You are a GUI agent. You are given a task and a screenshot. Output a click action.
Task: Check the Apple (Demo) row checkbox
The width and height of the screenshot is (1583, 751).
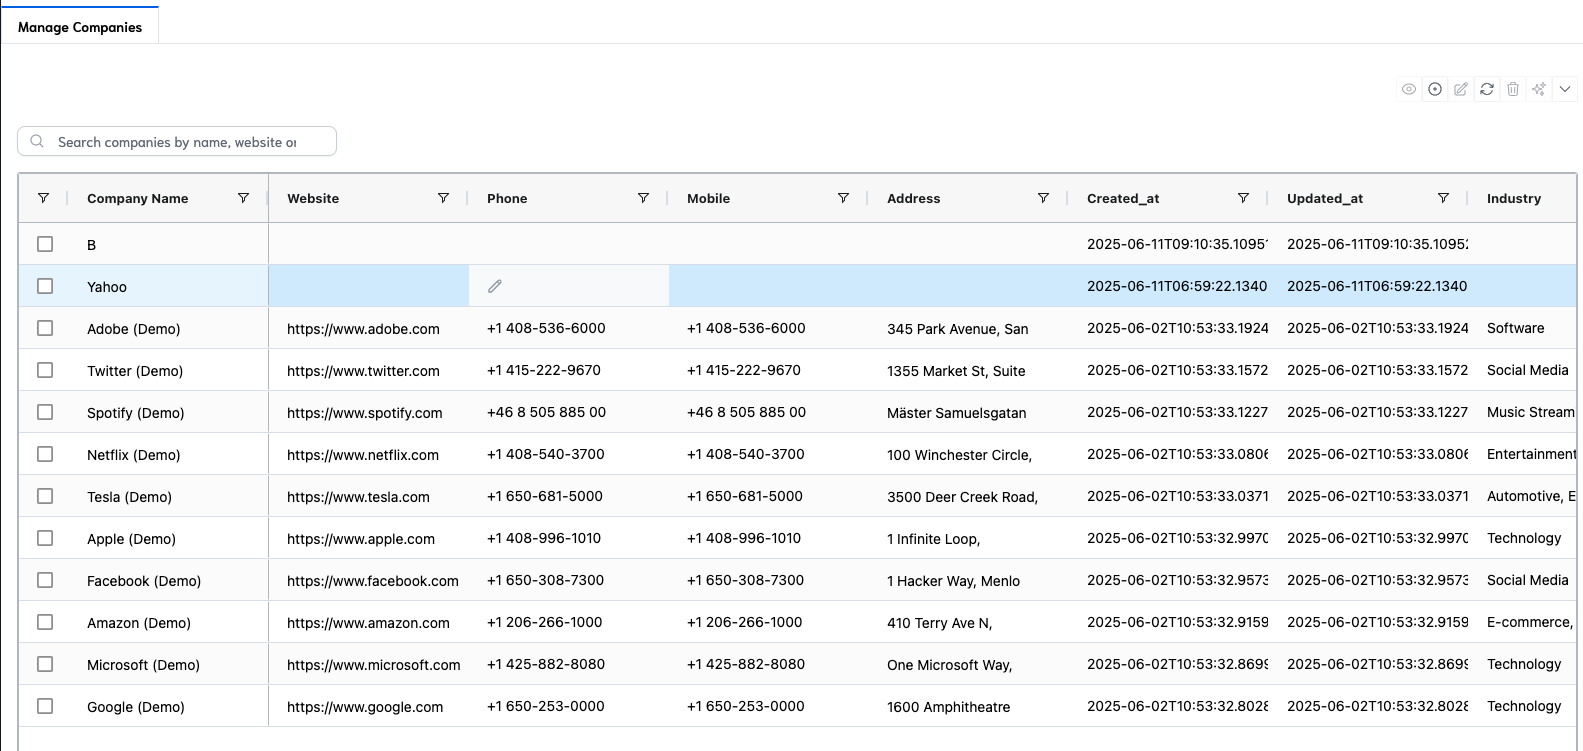pos(45,538)
